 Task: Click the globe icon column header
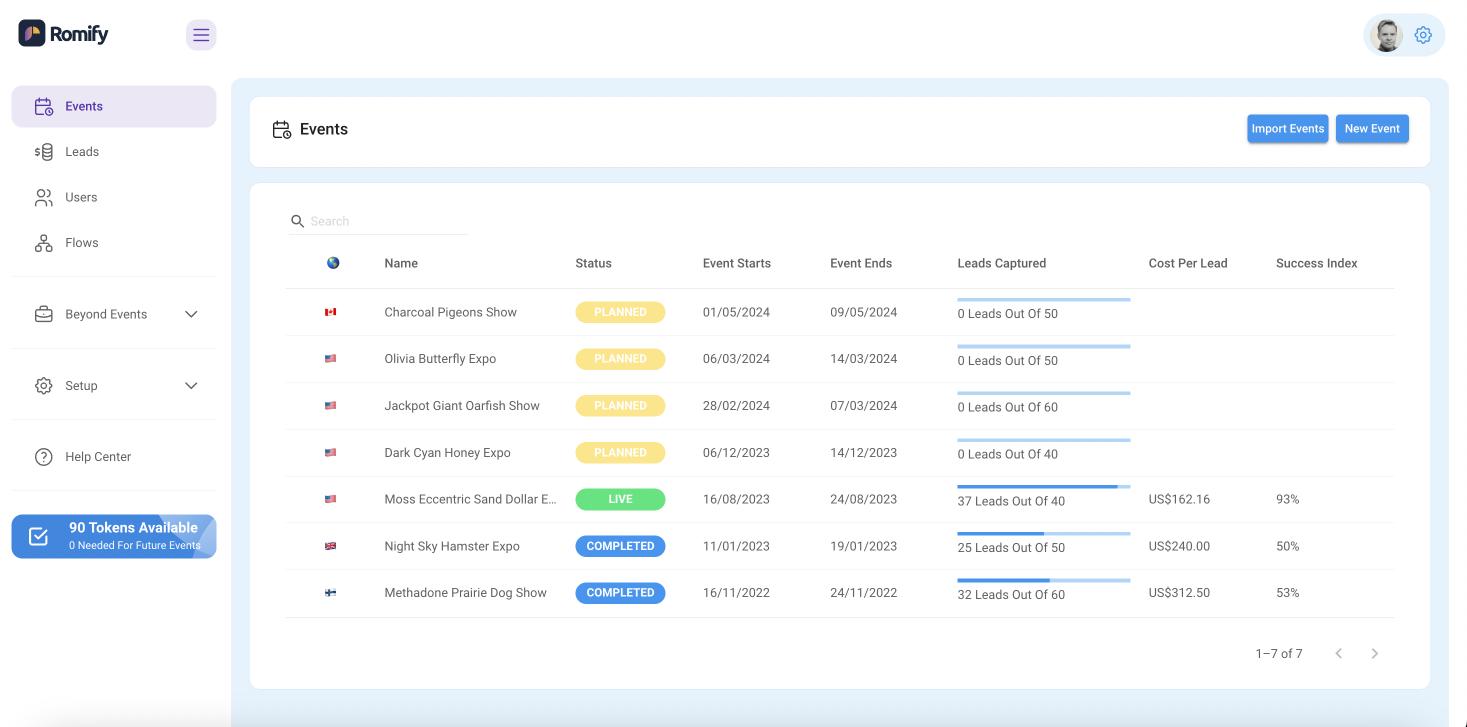point(333,263)
